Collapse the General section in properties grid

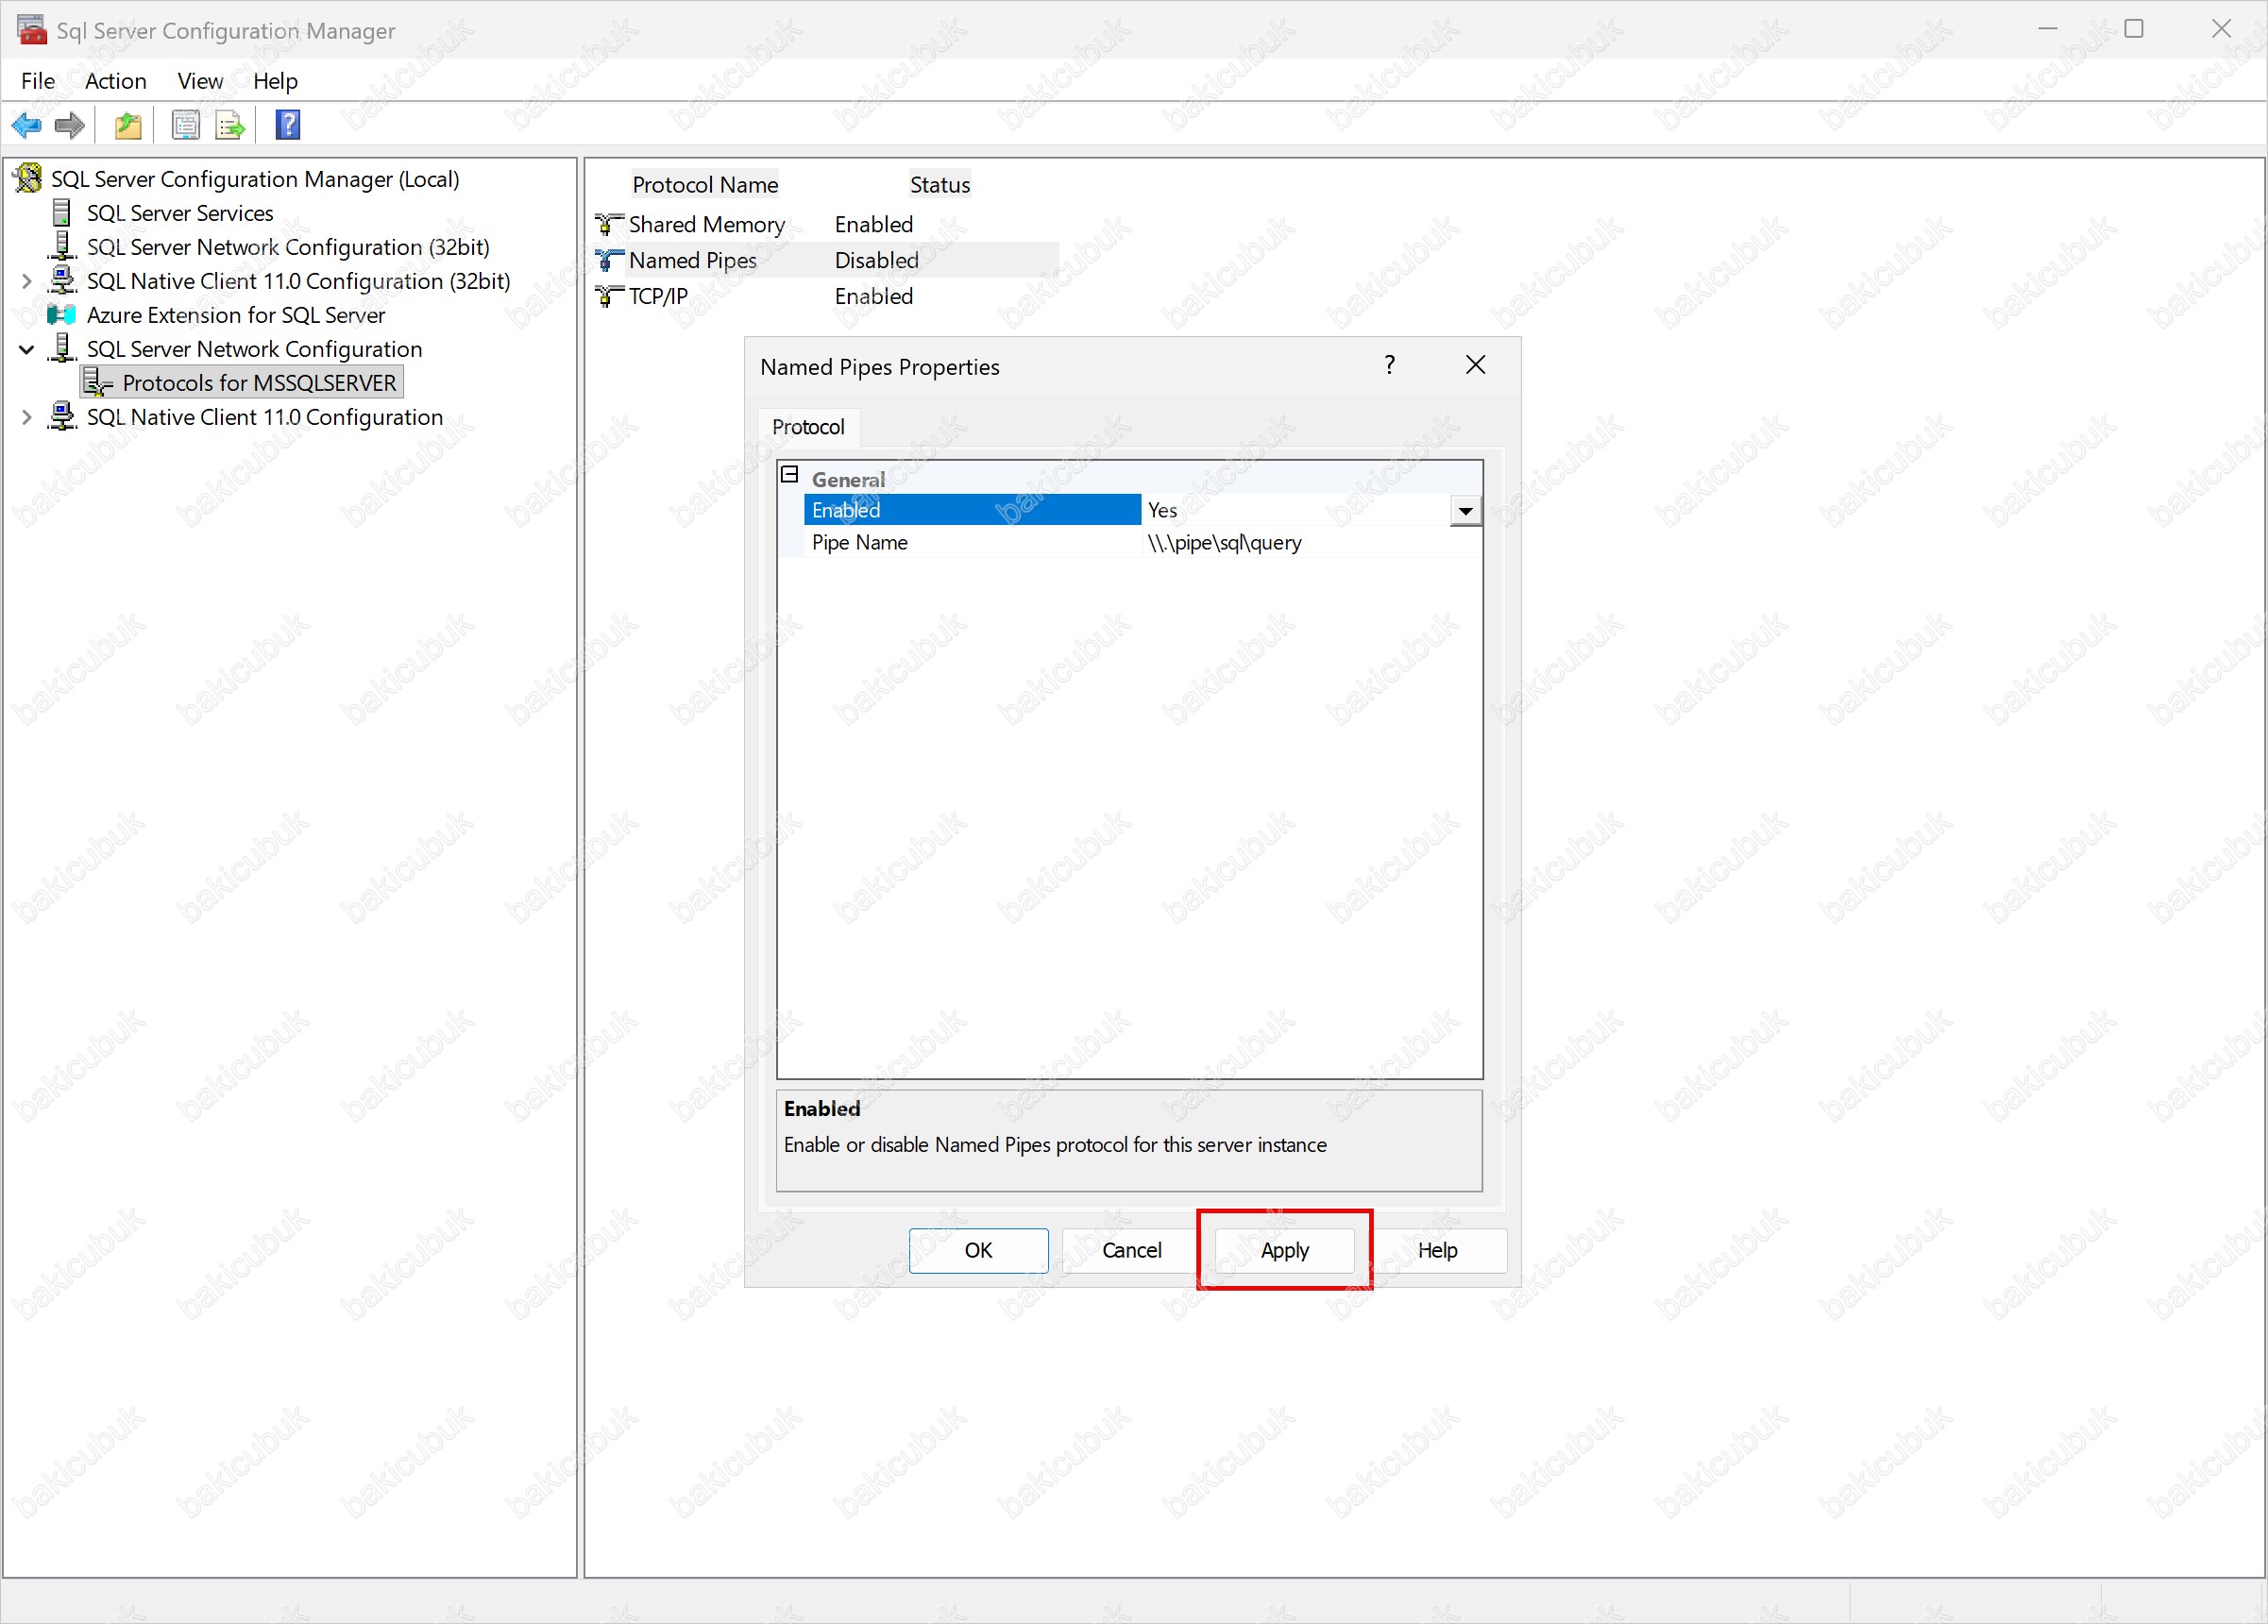(790, 475)
